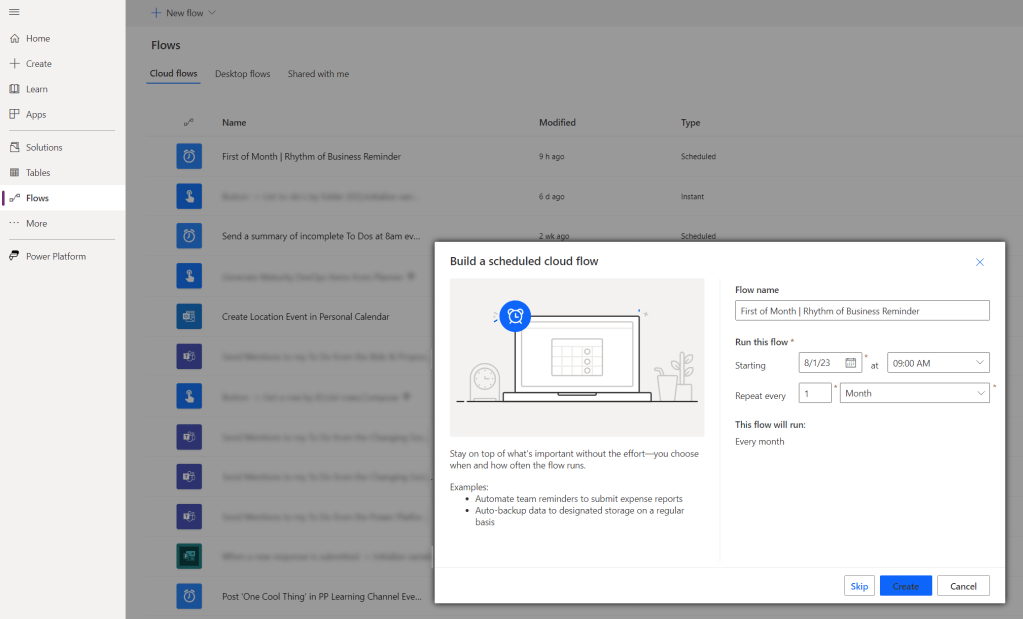Sort by the Name column header
This screenshot has height=619, width=1023.
pos(234,122)
